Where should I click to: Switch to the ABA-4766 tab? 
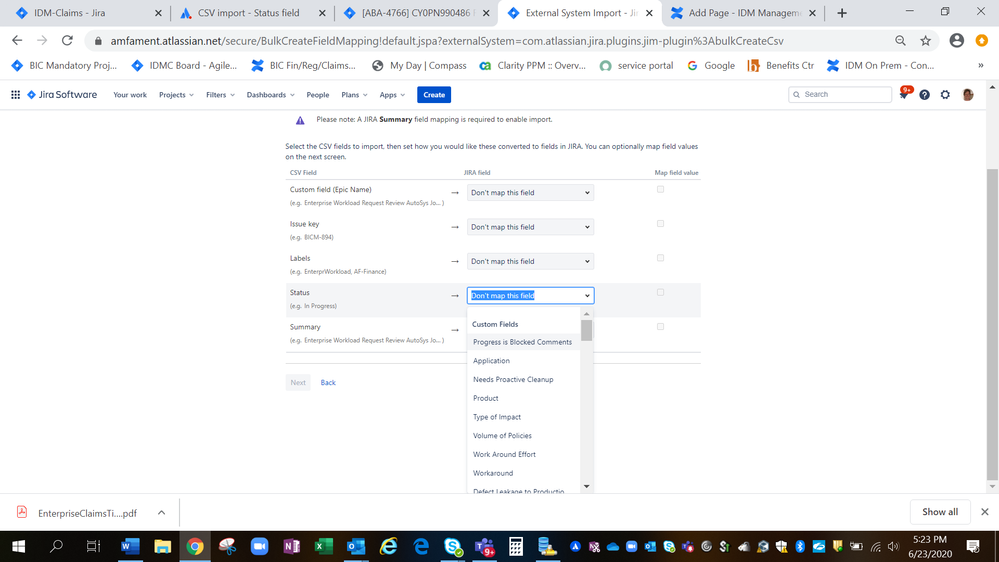click(x=415, y=13)
